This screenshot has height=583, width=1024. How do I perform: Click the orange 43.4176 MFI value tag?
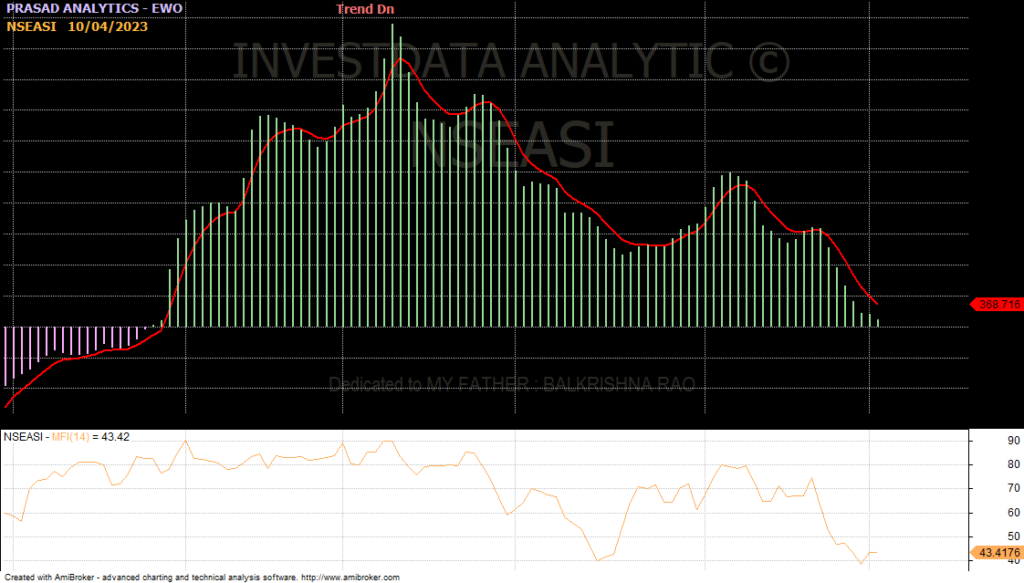point(997,552)
